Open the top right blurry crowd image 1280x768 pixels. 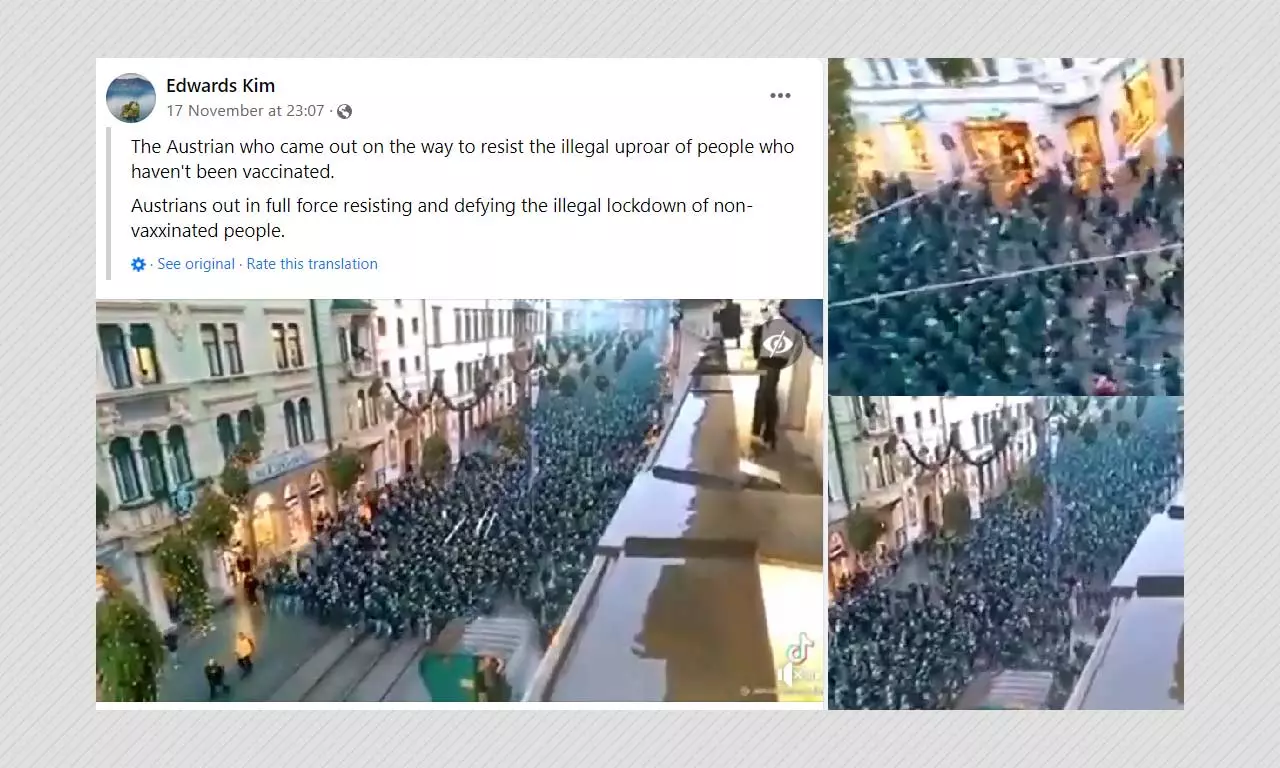tap(1006, 225)
